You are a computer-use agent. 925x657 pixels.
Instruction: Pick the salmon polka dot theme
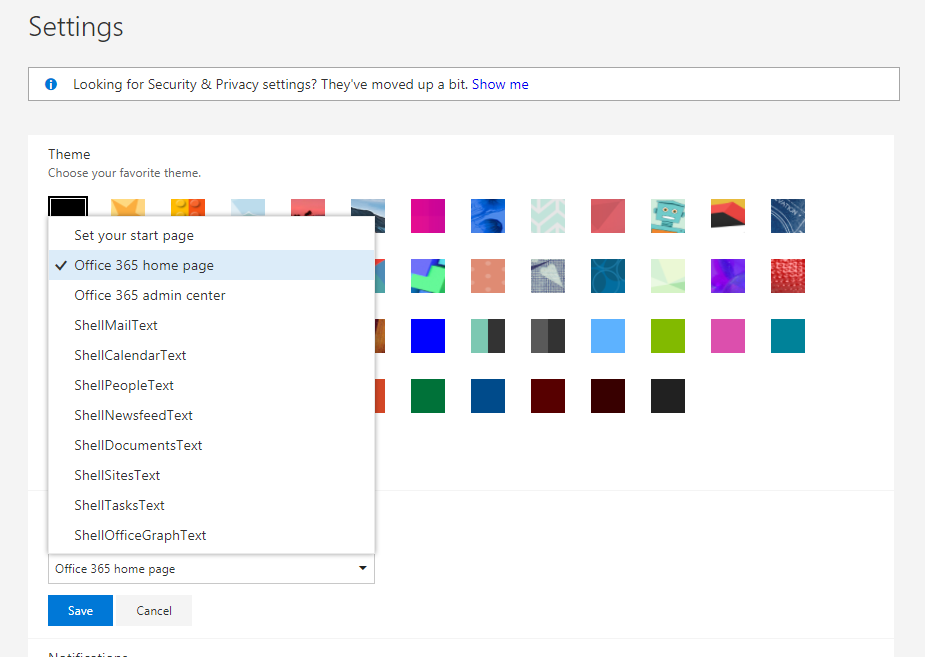(x=488, y=276)
